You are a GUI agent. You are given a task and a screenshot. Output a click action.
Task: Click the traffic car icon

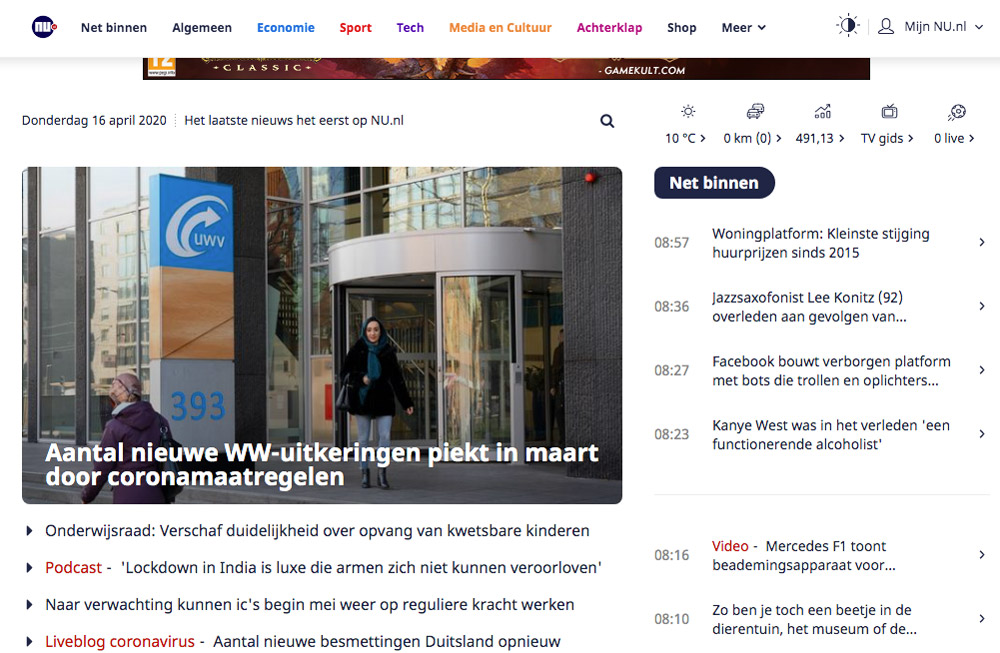click(755, 112)
